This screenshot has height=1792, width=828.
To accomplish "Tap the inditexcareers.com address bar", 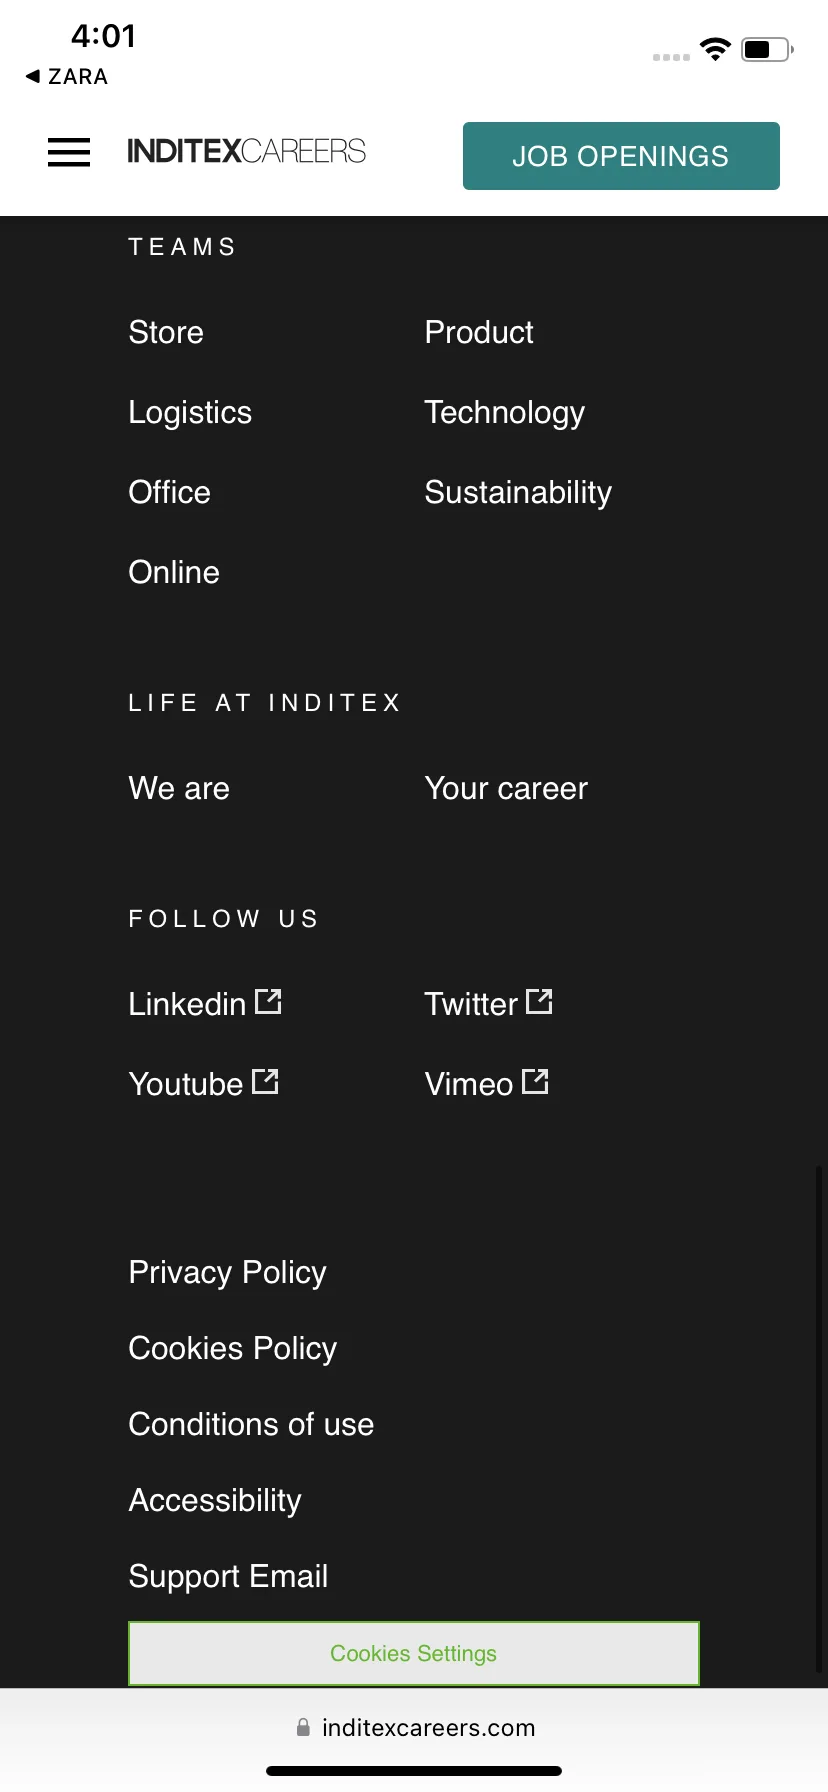I will 414,1727.
